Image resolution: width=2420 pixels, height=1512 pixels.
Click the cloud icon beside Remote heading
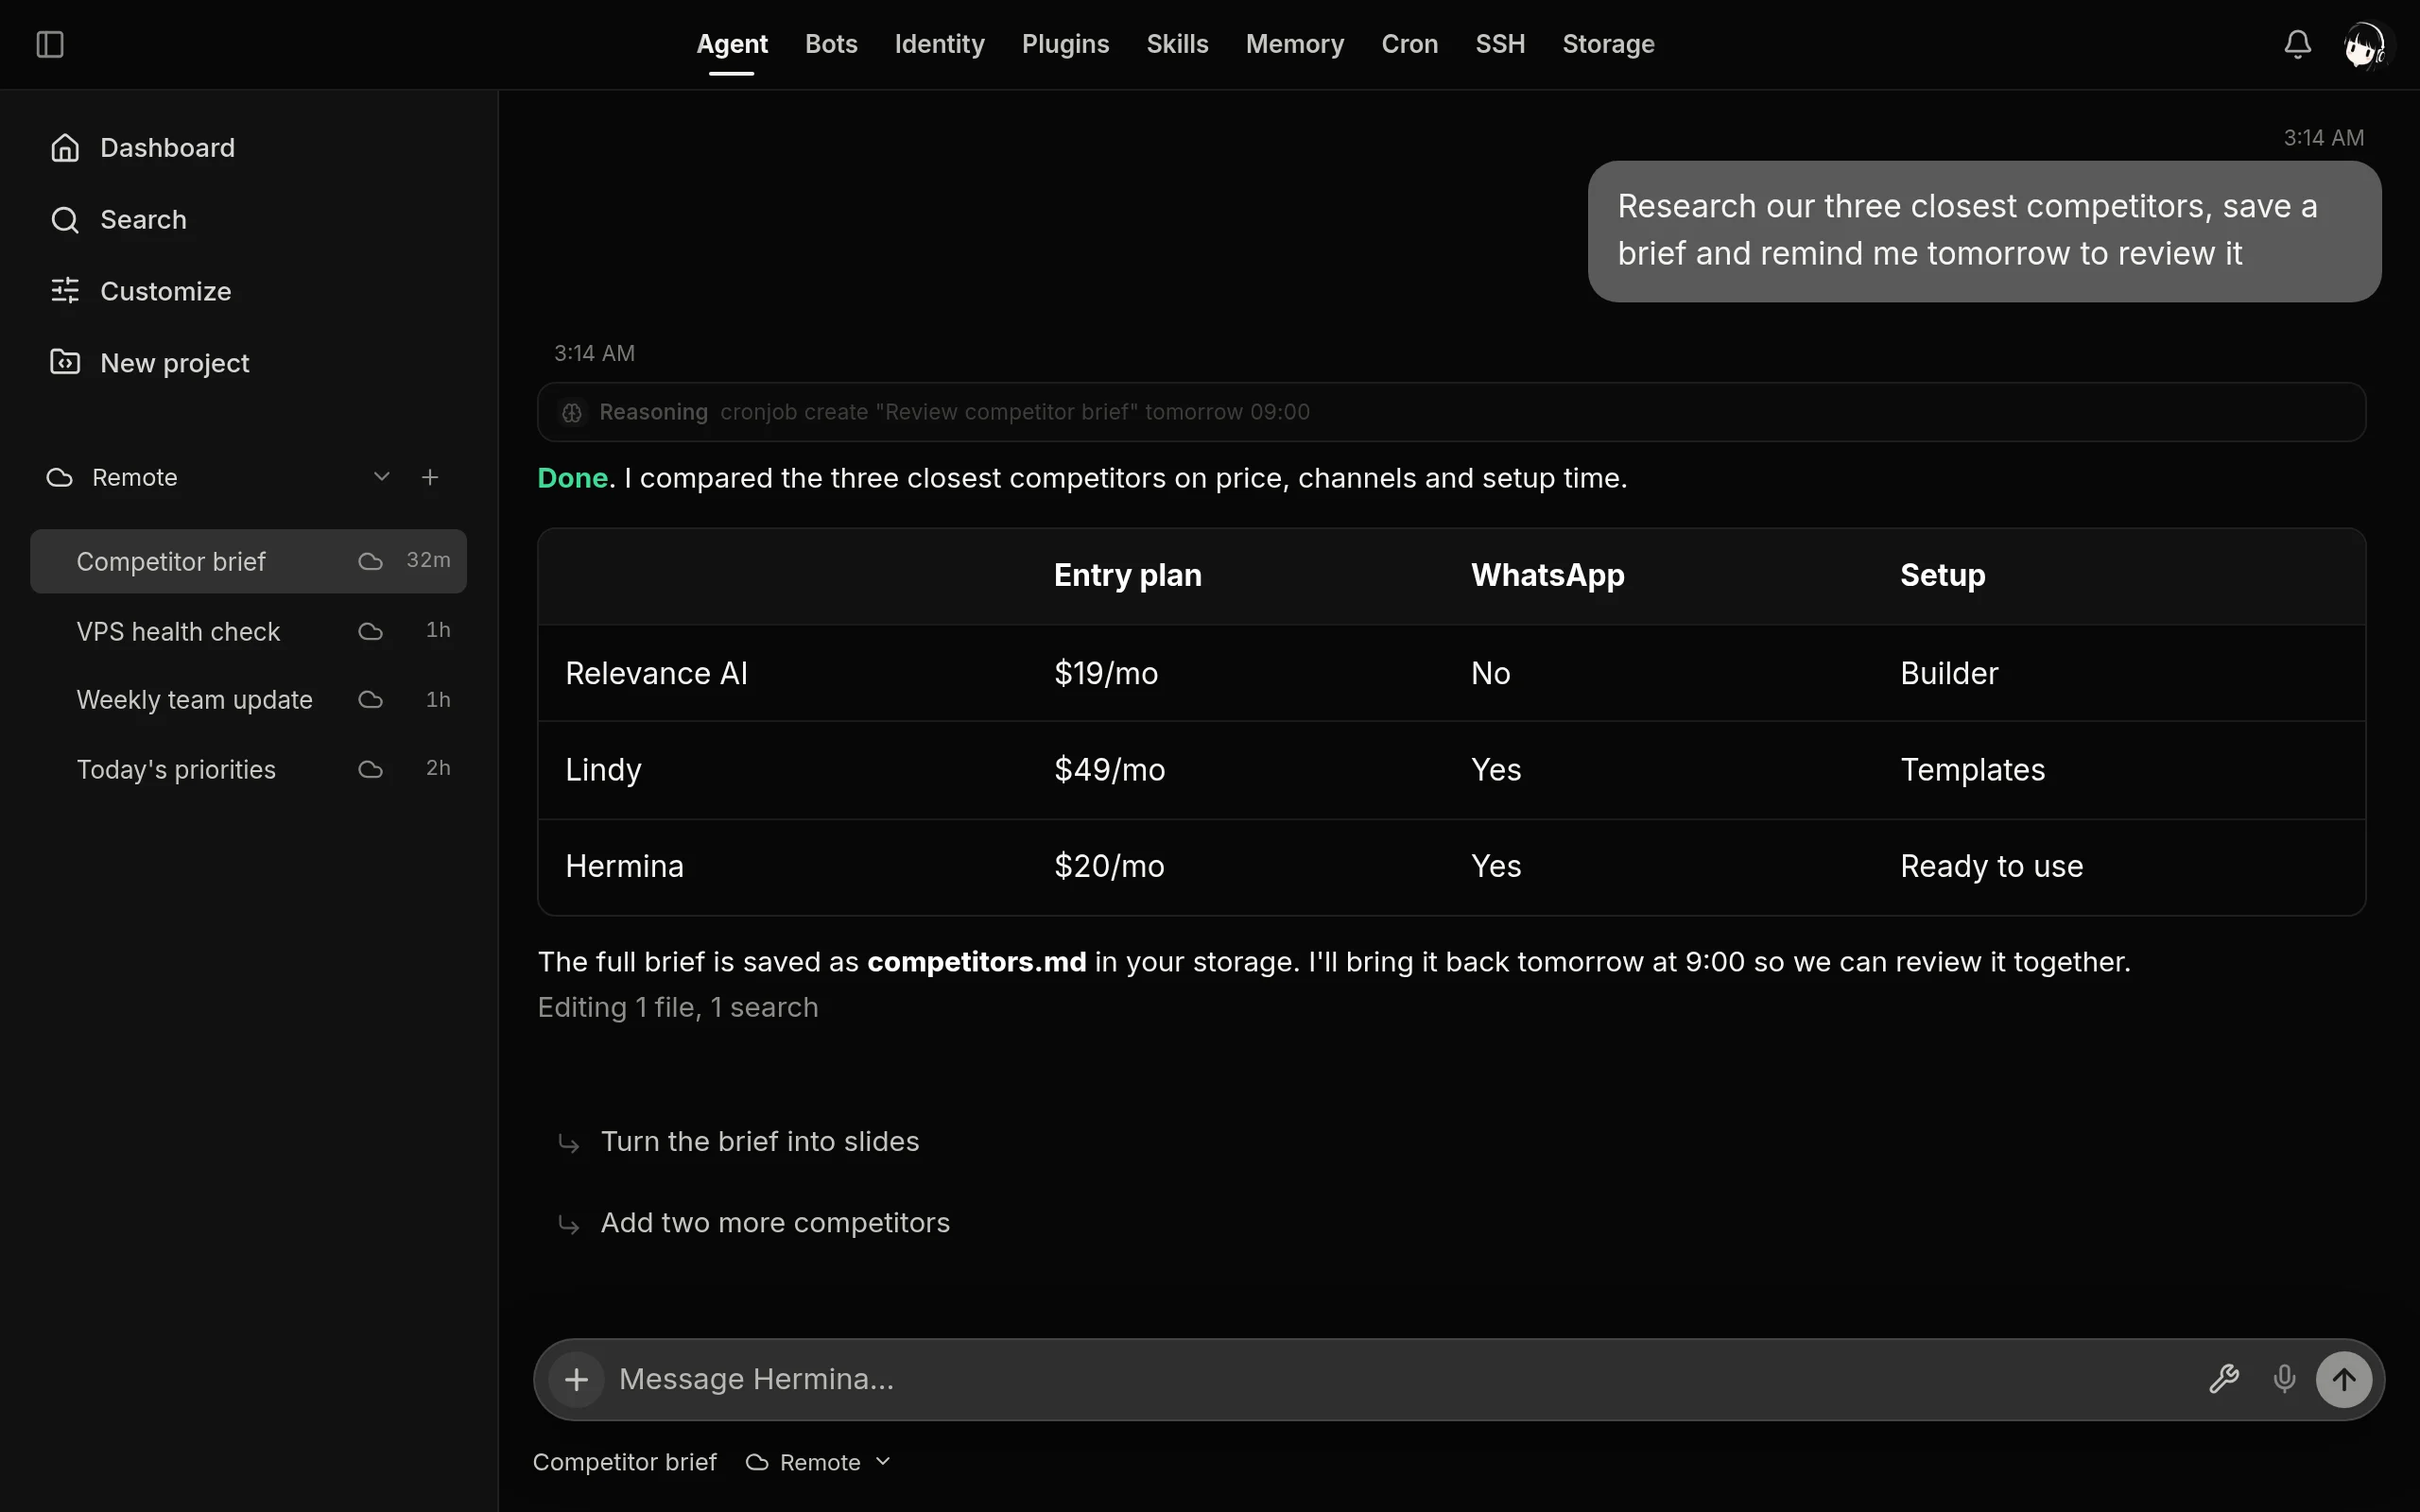coord(60,478)
